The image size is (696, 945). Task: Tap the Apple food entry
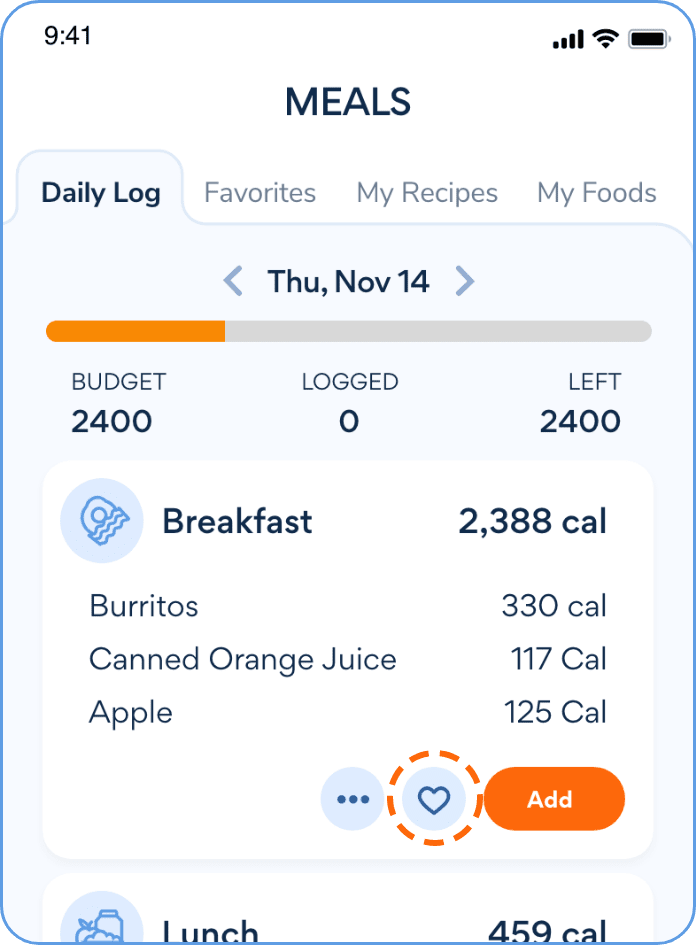[x=131, y=713]
